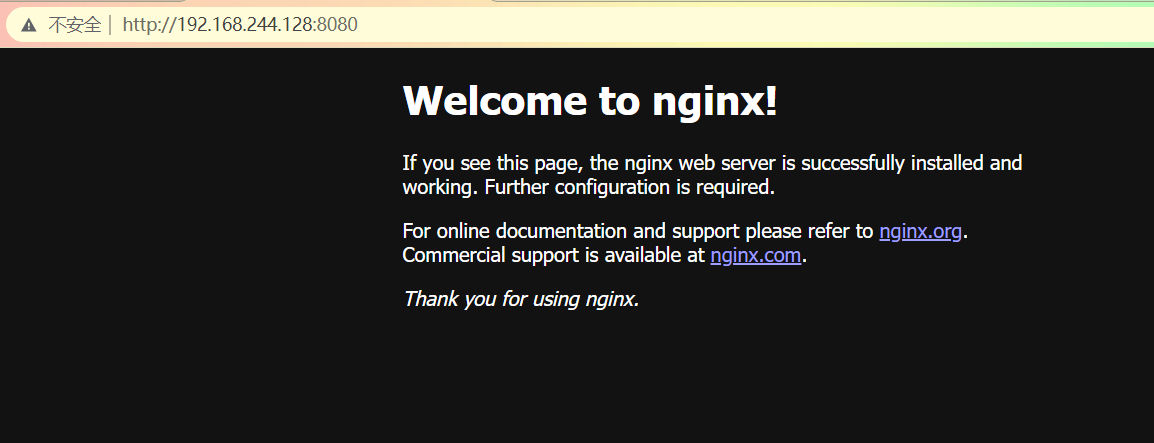Screen dimensions: 1154x443
Task: Click the line ending in Further configuration is required.
Action: pos(589,187)
